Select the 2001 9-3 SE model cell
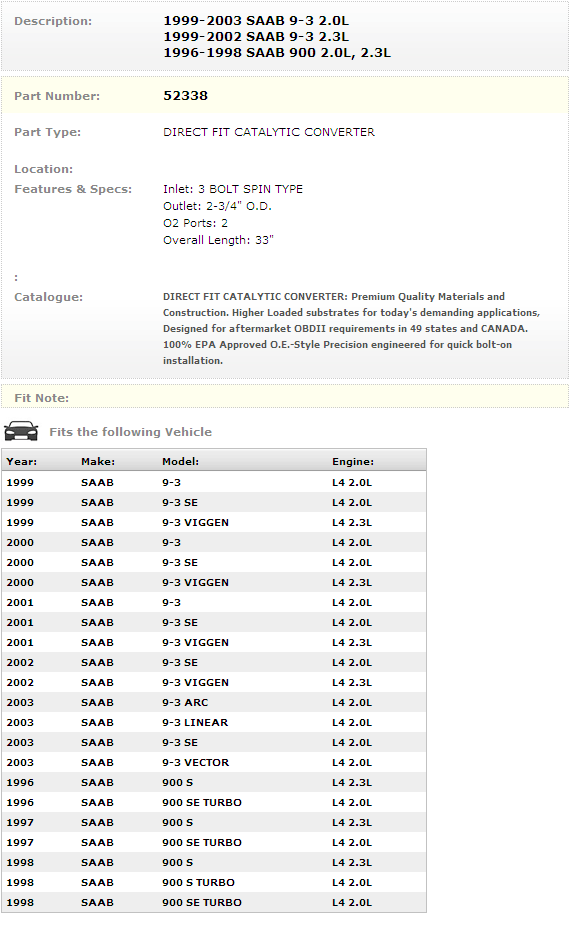Screen dimensions: 570x941 click(180, 623)
